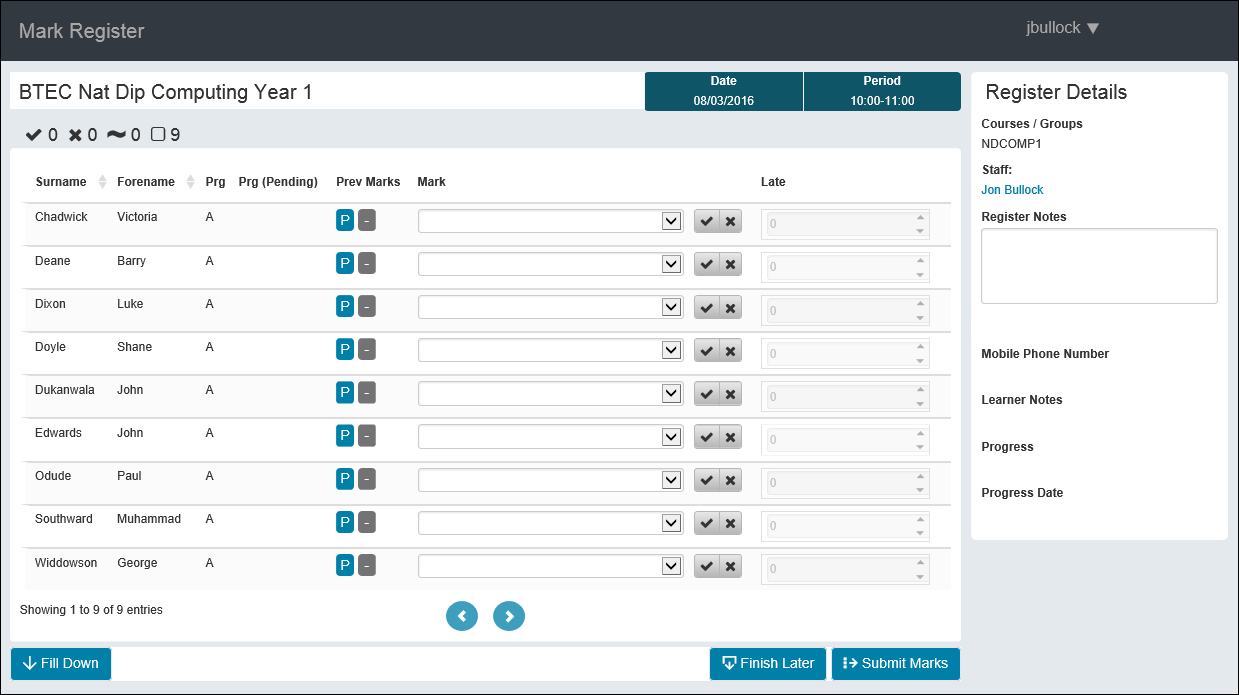Click the dash previous mark badge for John Edwards

click(x=367, y=437)
